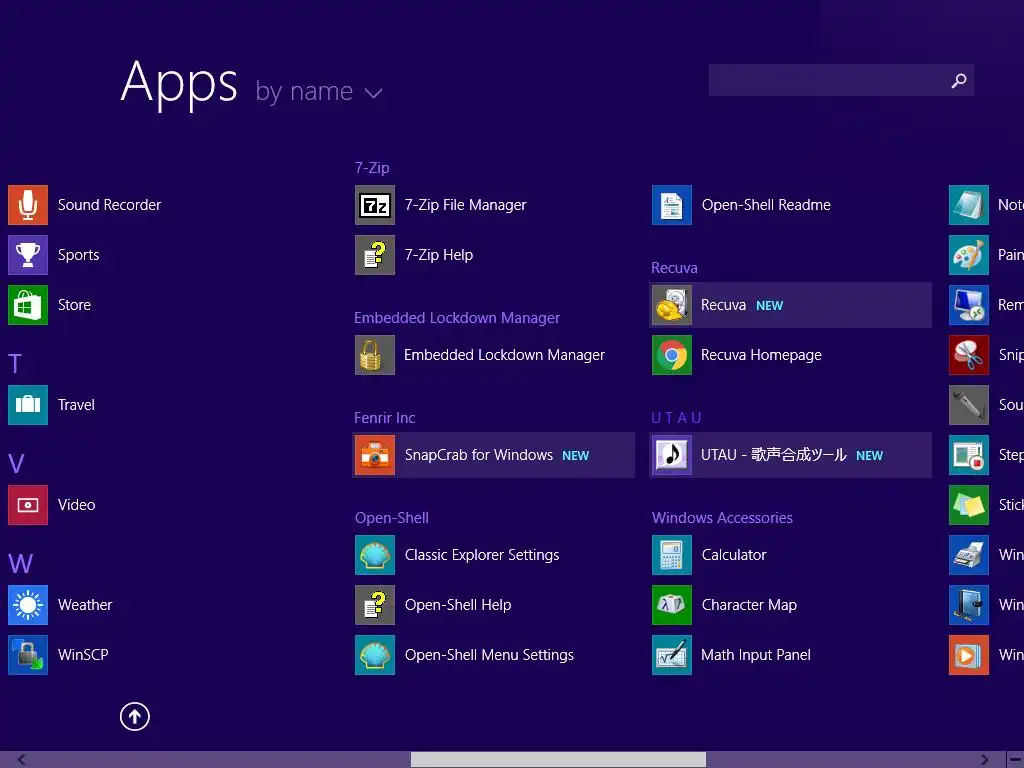Open the Weather sun icon

(27, 605)
